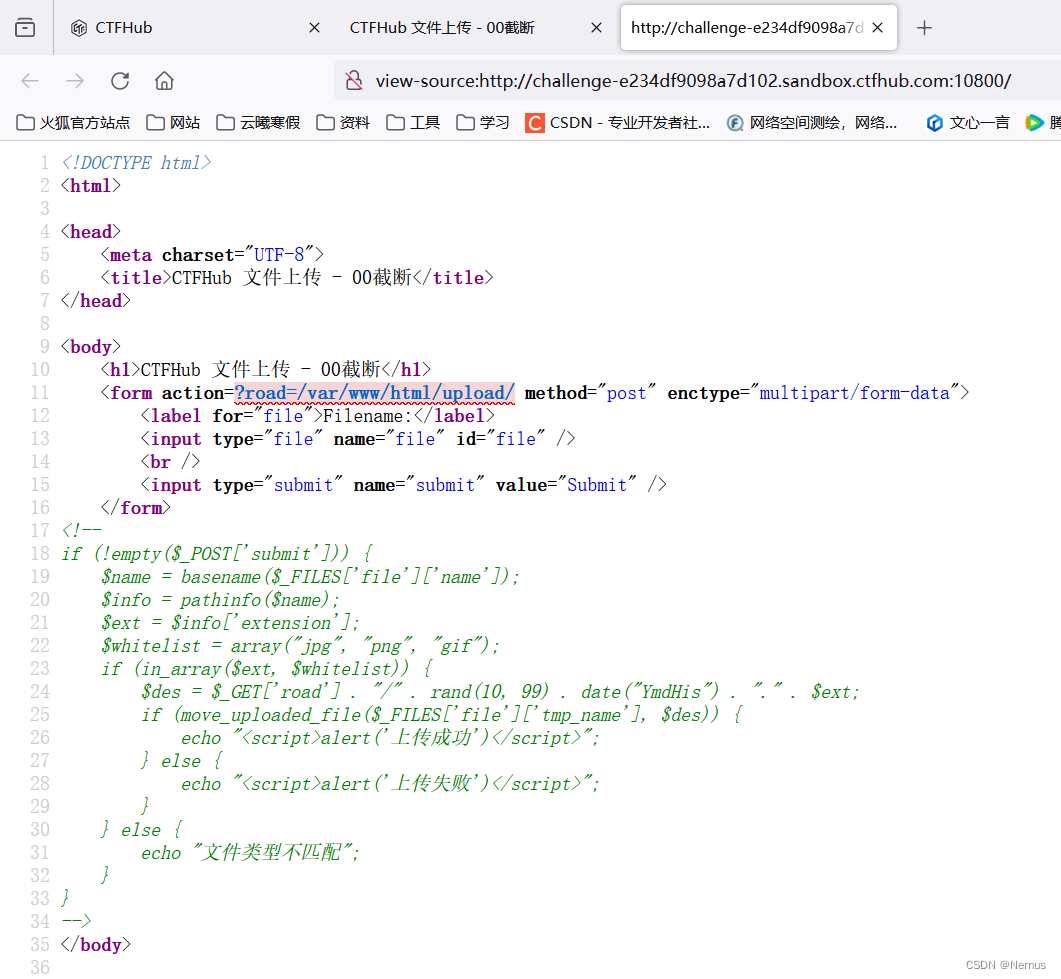The width and height of the screenshot is (1061, 979).
Task: Click the 上传成功 alert echo line
Action: (390, 738)
